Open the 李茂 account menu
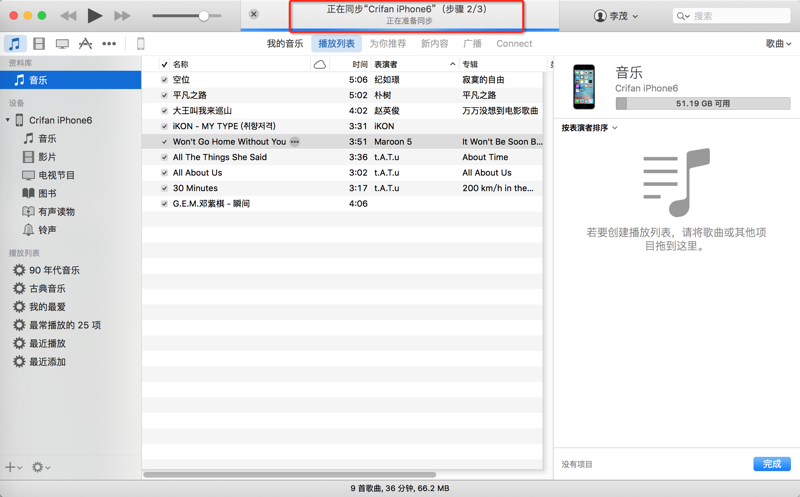The height and width of the screenshot is (497, 800). [x=616, y=16]
